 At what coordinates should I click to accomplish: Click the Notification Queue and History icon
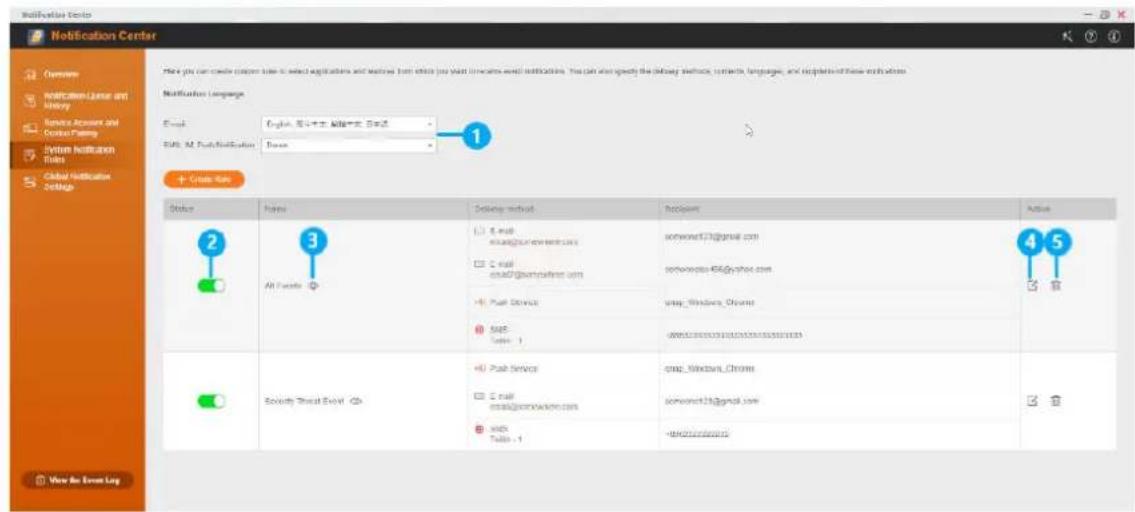30,100
